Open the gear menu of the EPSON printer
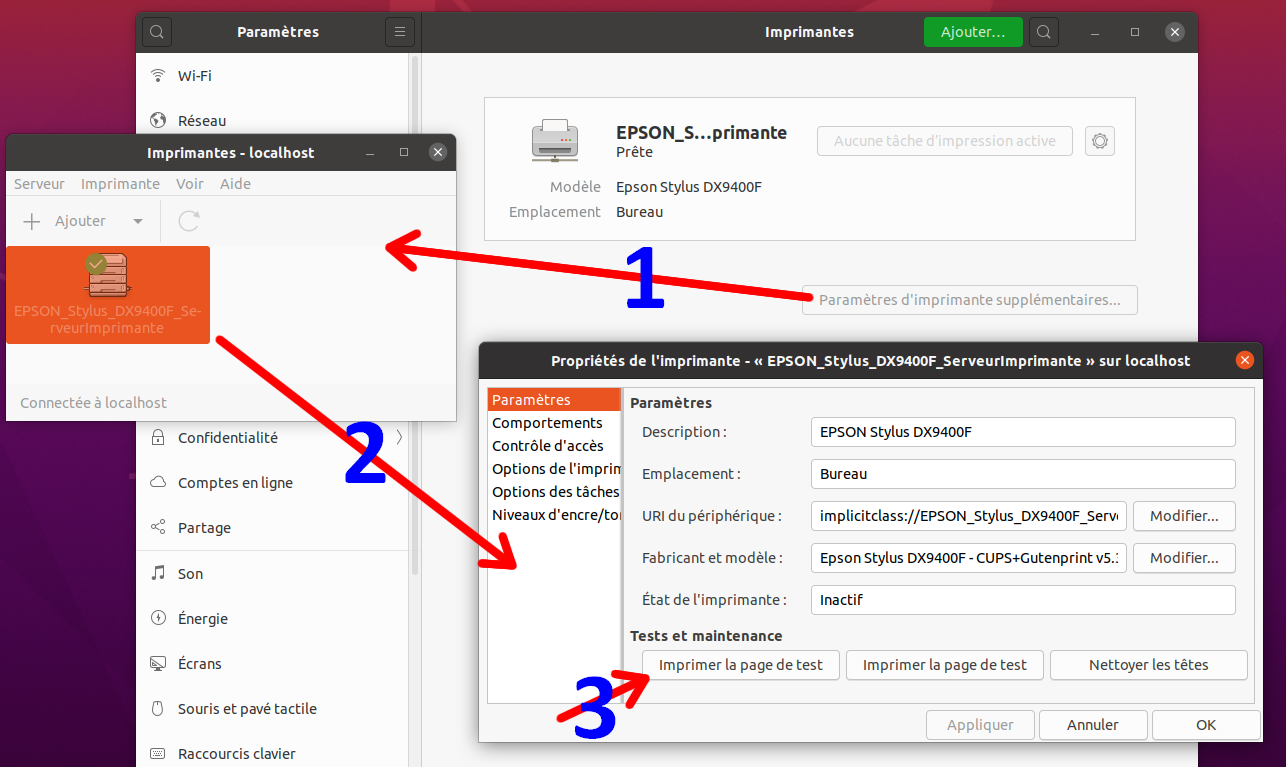The image size is (1286, 767). tap(1100, 141)
